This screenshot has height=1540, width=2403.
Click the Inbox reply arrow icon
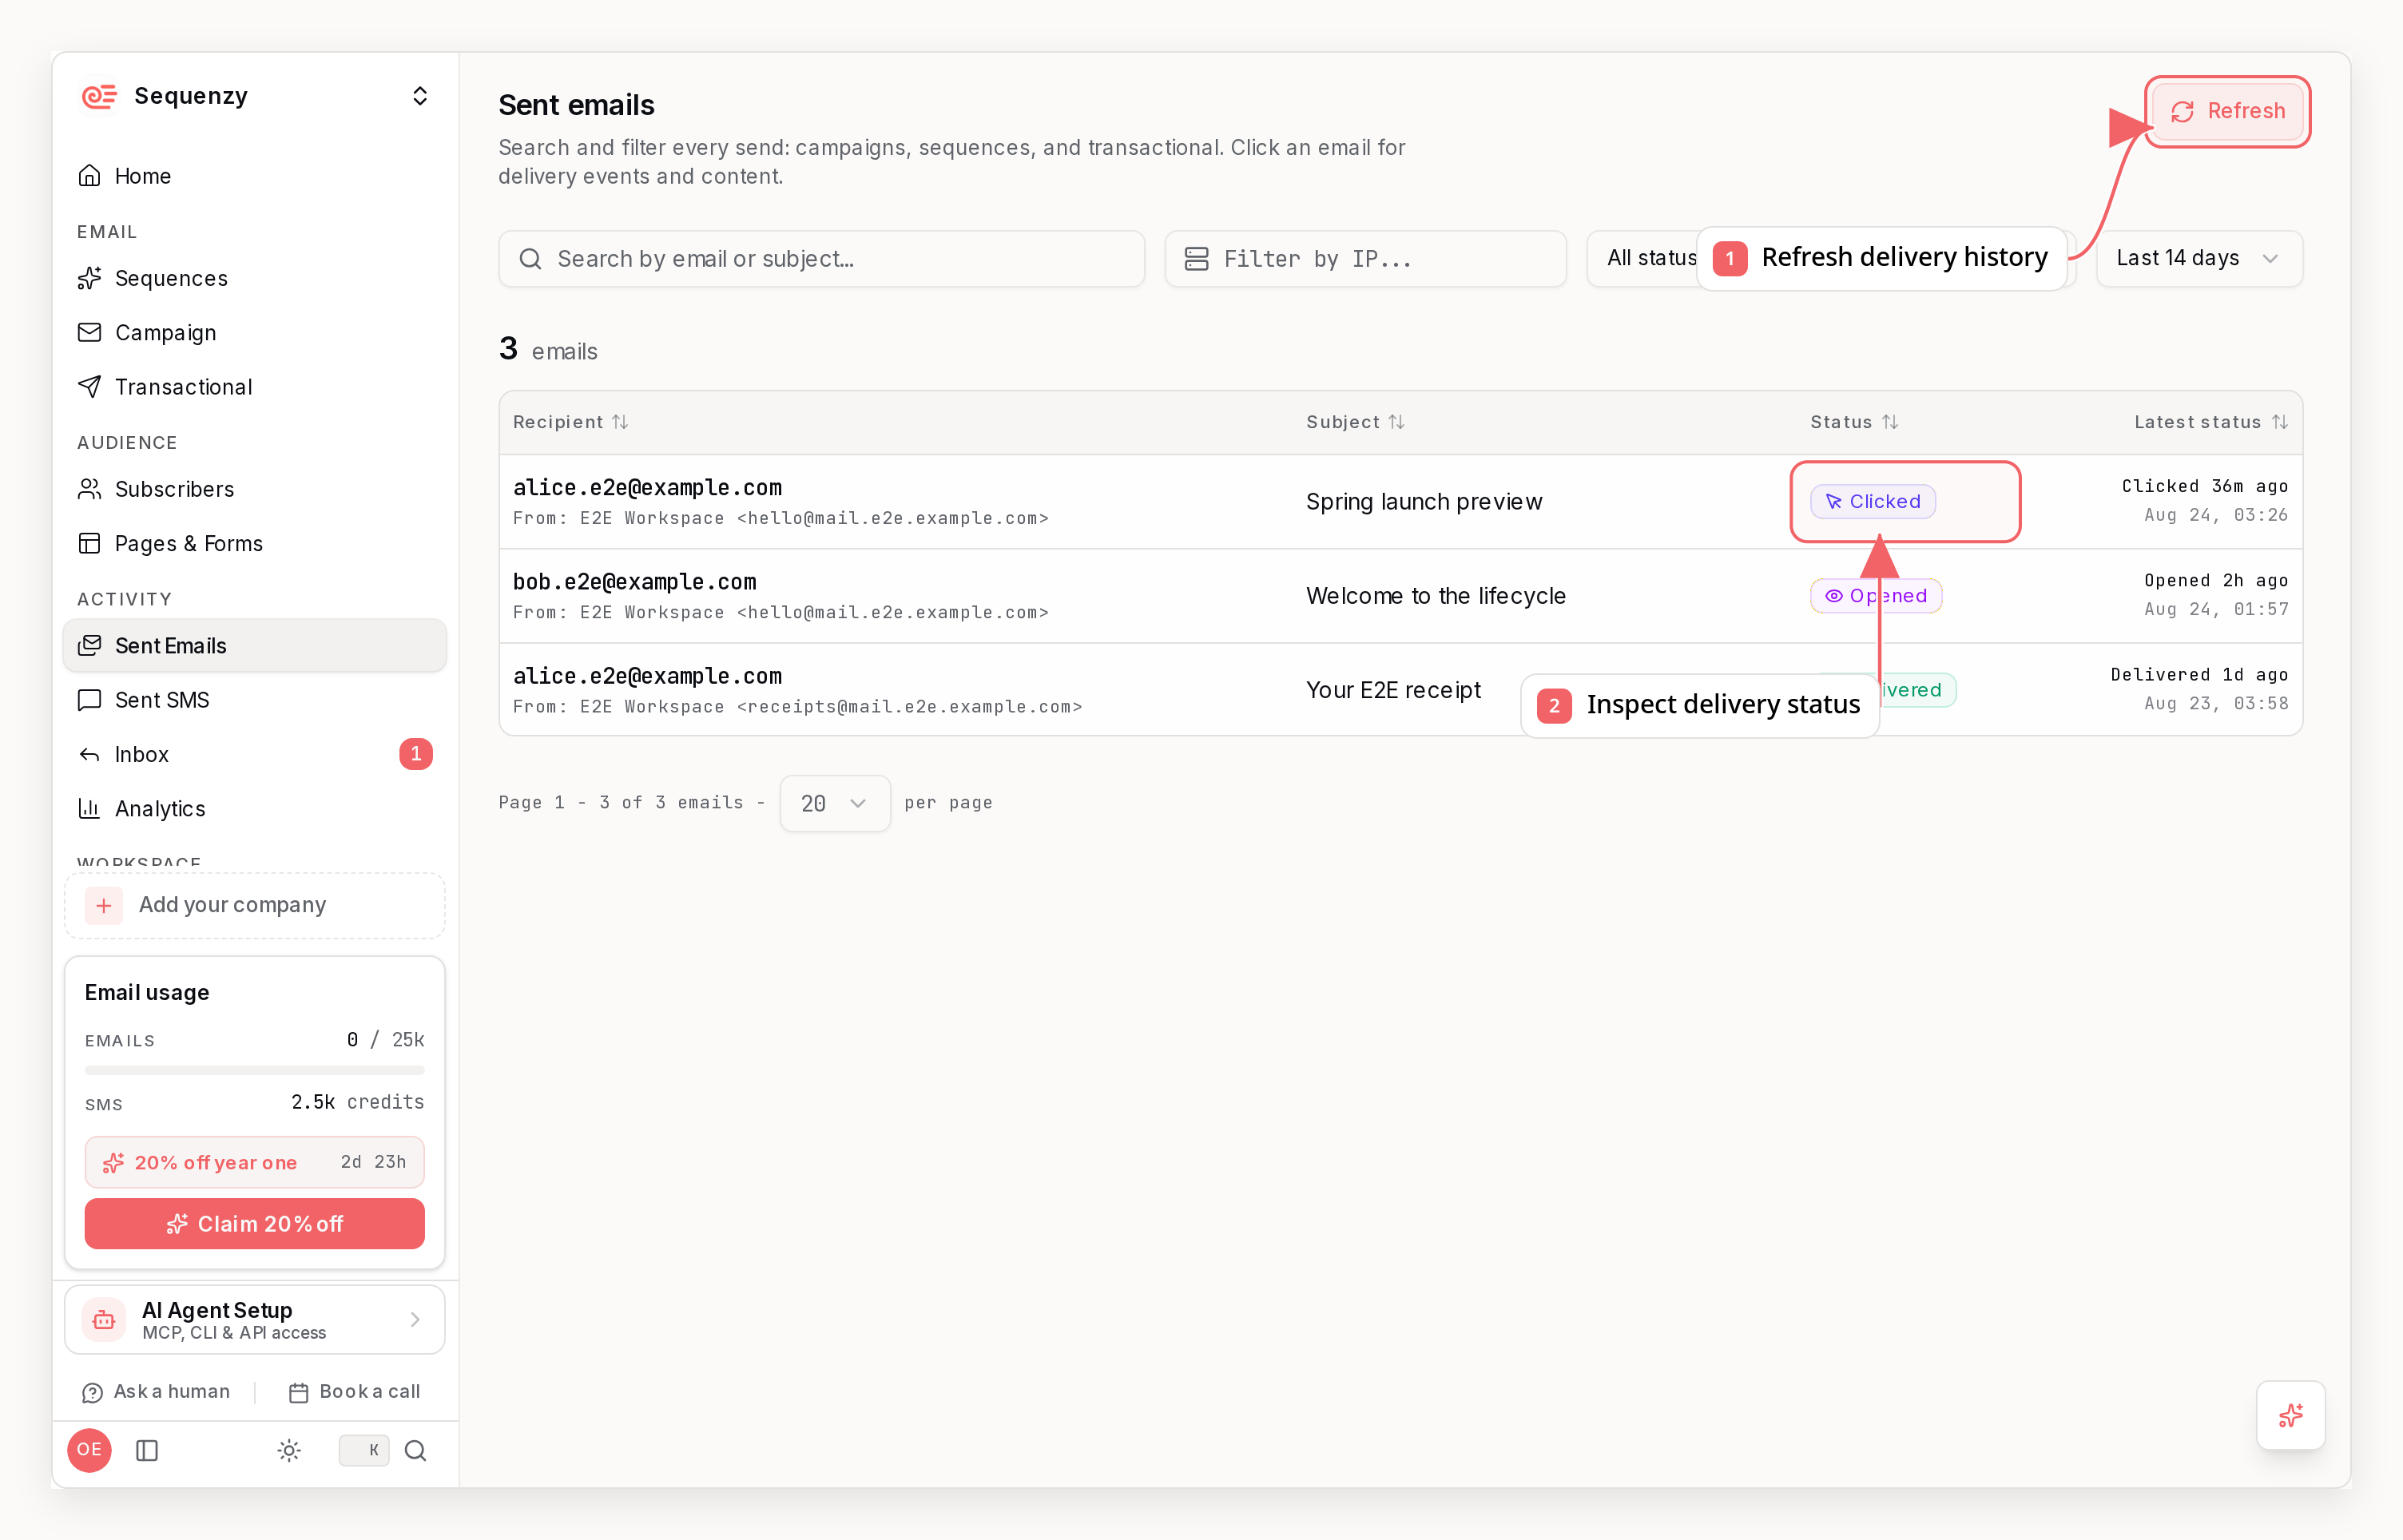pos(89,754)
